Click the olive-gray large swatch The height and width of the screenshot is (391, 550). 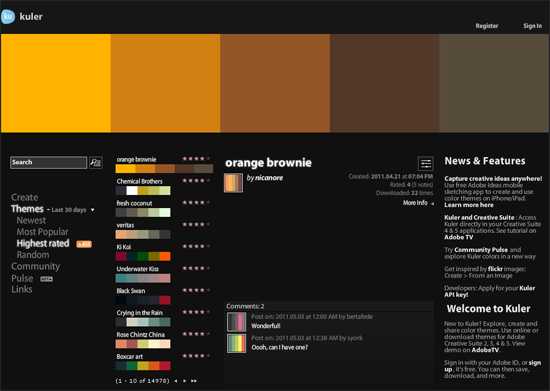point(494,83)
